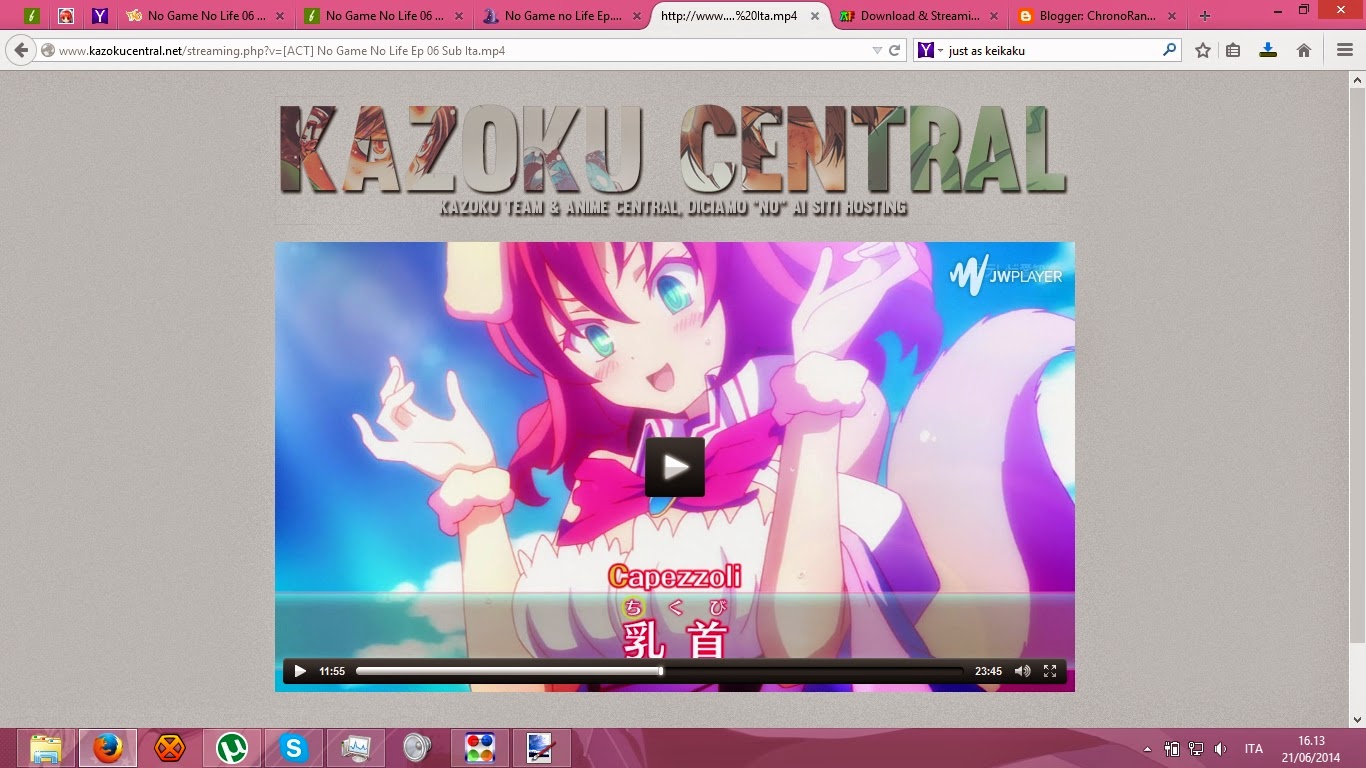This screenshot has height=768, width=1366.
Task: Open a new browser tab
Action: 1204,16
